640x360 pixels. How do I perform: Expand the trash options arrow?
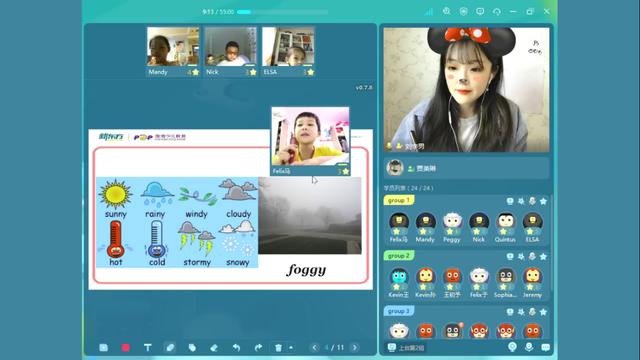[x=291, y=348]
